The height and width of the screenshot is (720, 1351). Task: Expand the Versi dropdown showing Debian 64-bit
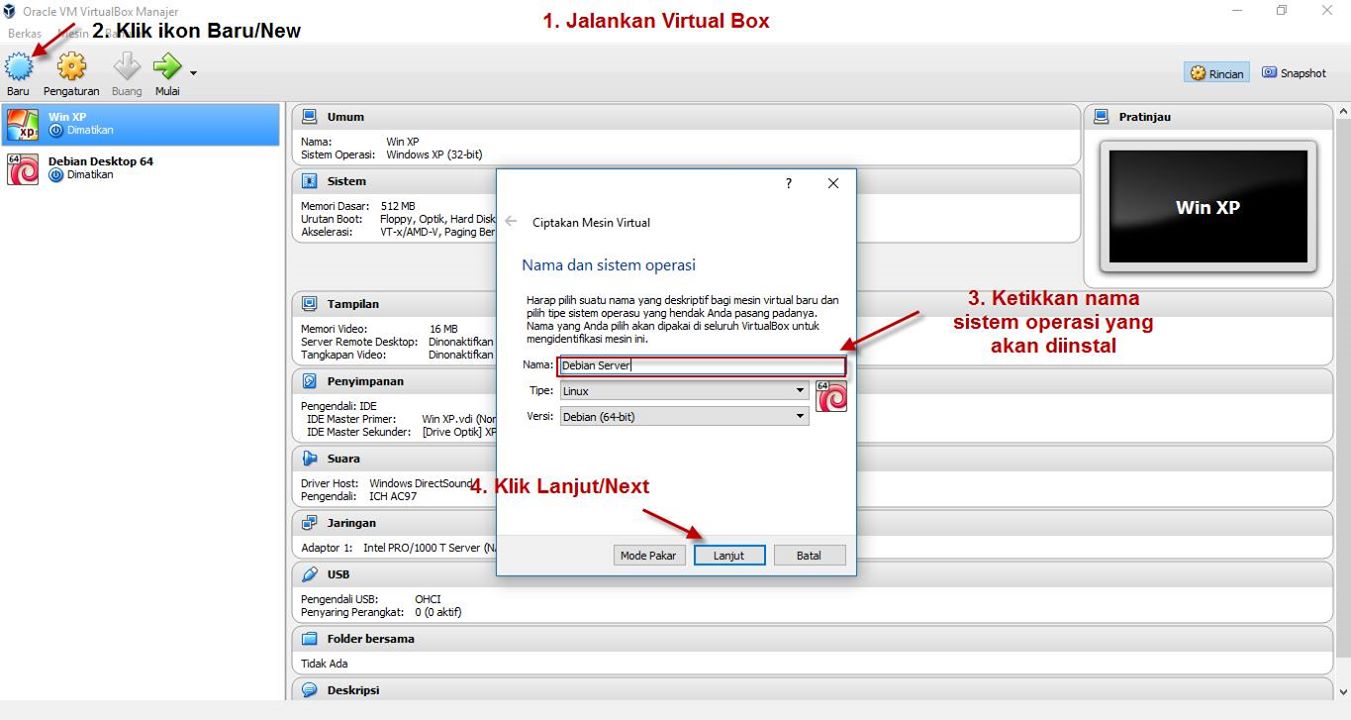[800, 415]
